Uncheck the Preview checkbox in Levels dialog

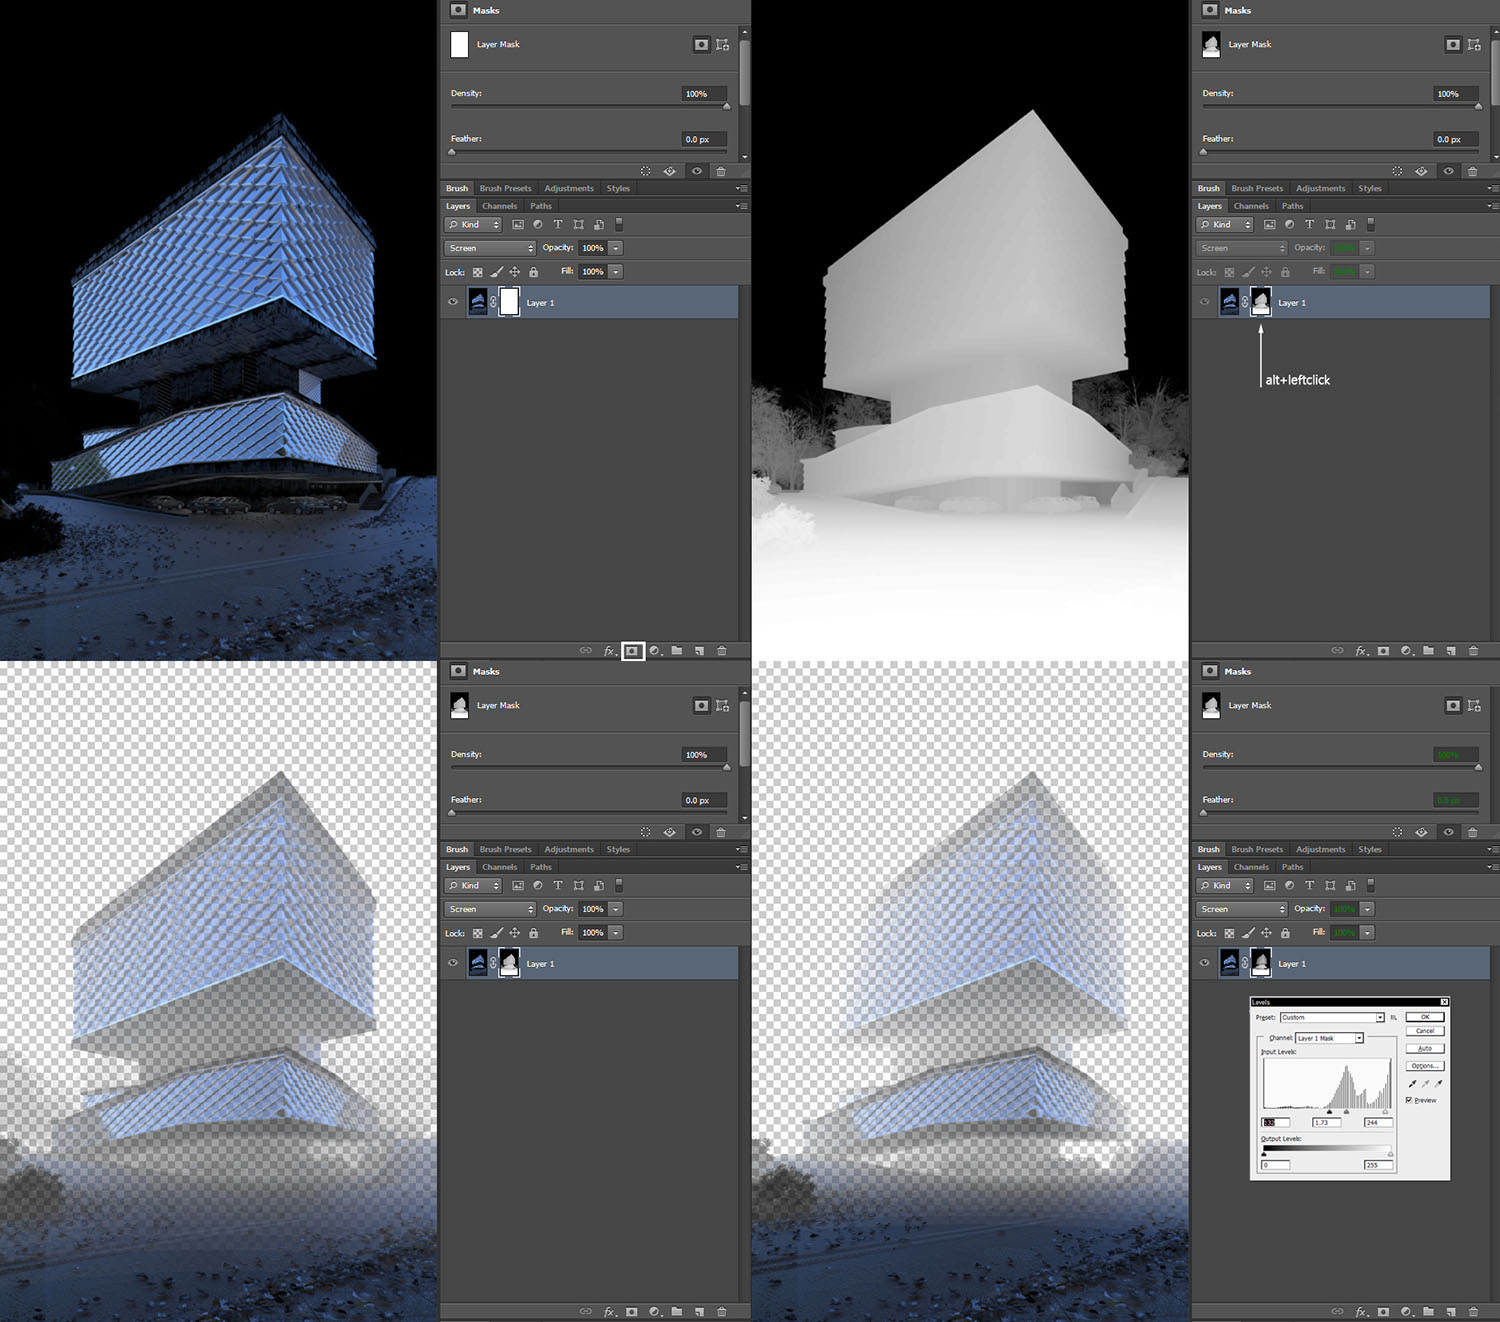coord(1409,1100)
